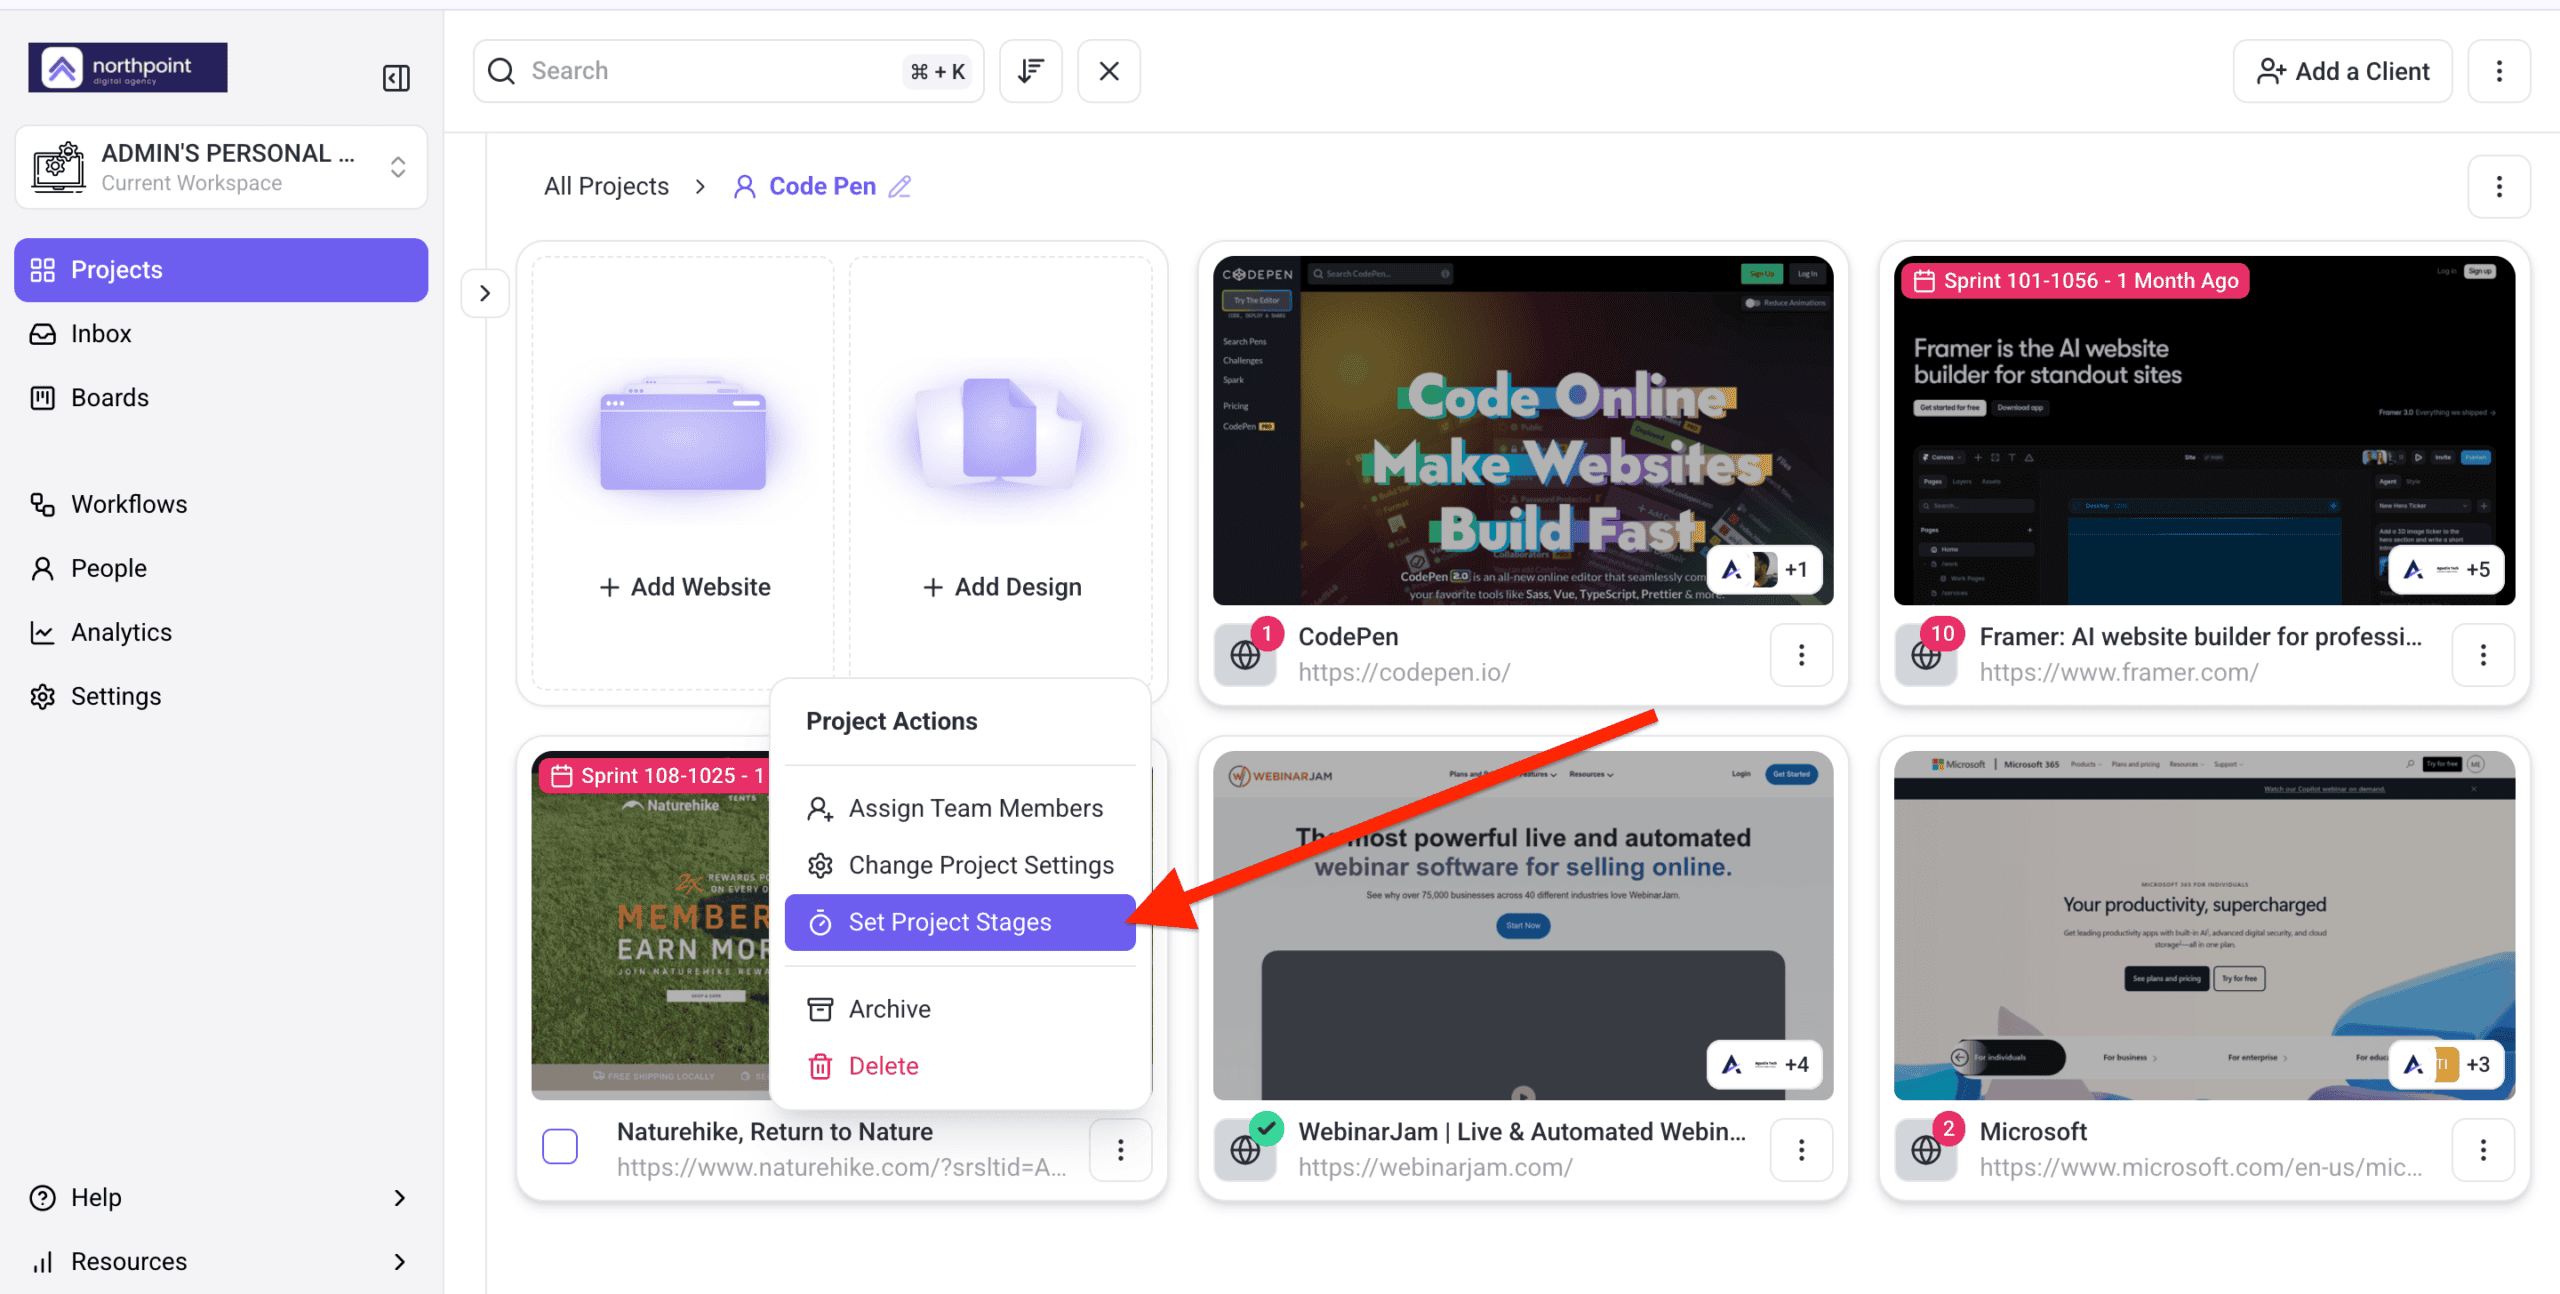Open Settings in sidebar

[x=221, y=696]
